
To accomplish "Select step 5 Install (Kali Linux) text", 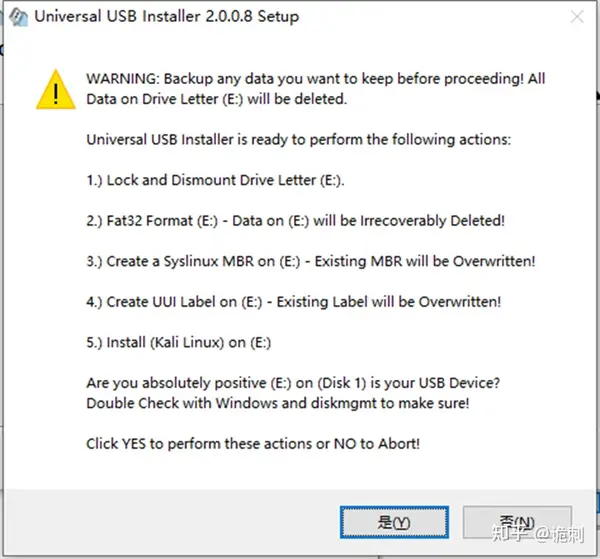I will [x=179, y=342].
